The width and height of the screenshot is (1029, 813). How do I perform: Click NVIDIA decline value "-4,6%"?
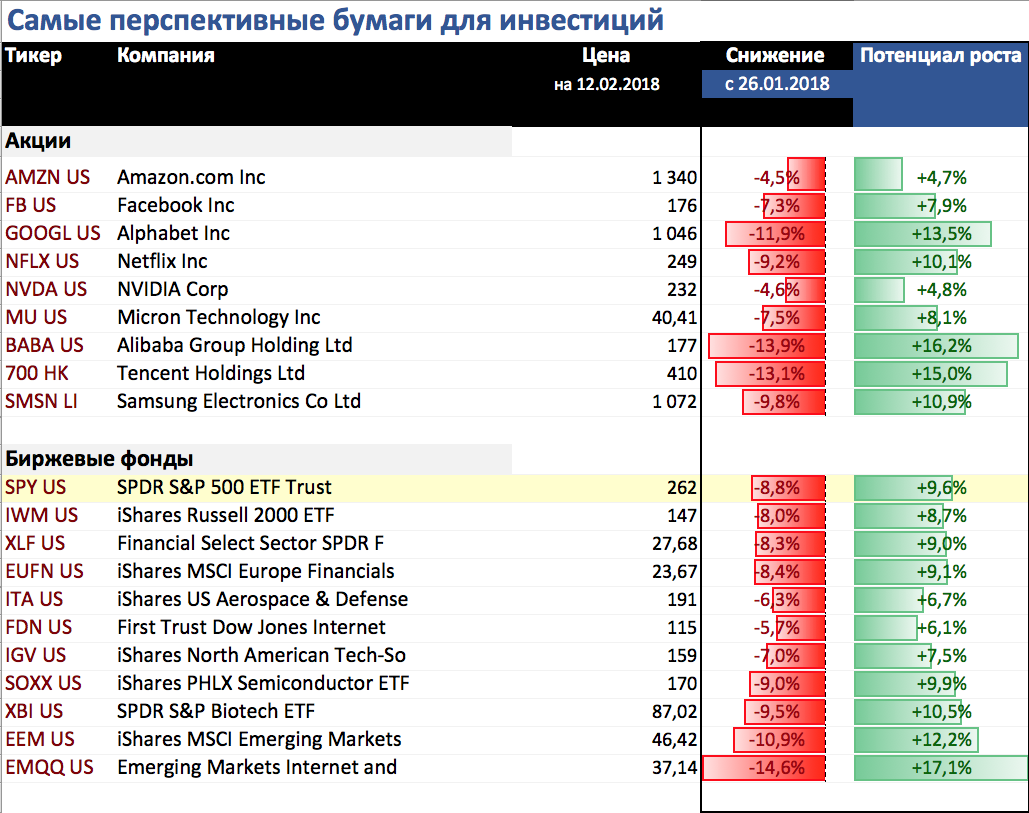pos(776,289)
